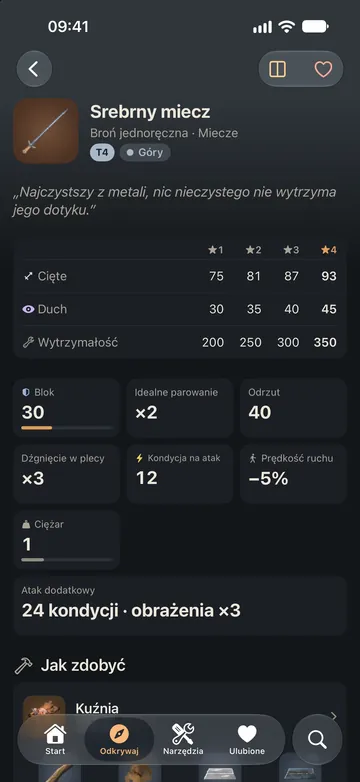360x782 pixels.
Task: Tap the Góry biome tag
Action: pos(145,153)
